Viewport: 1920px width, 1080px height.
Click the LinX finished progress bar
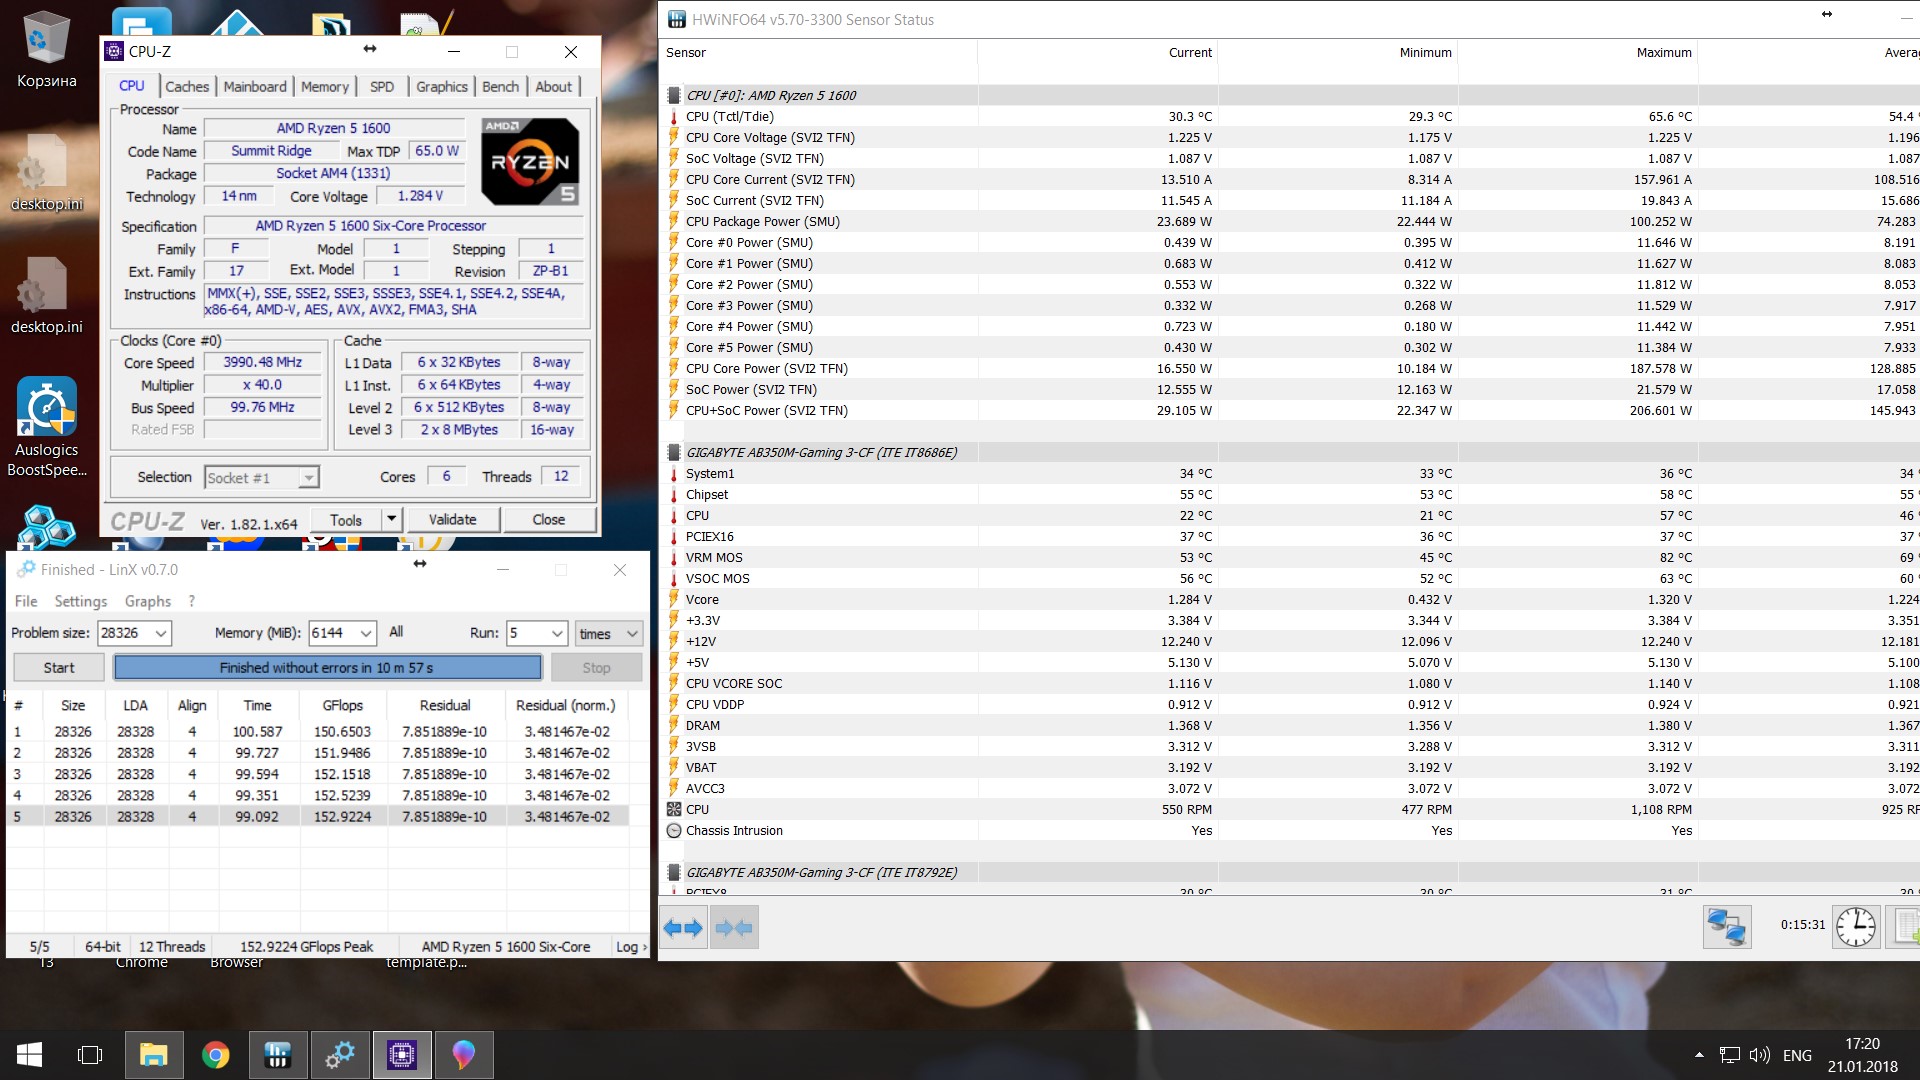[327, 668]
